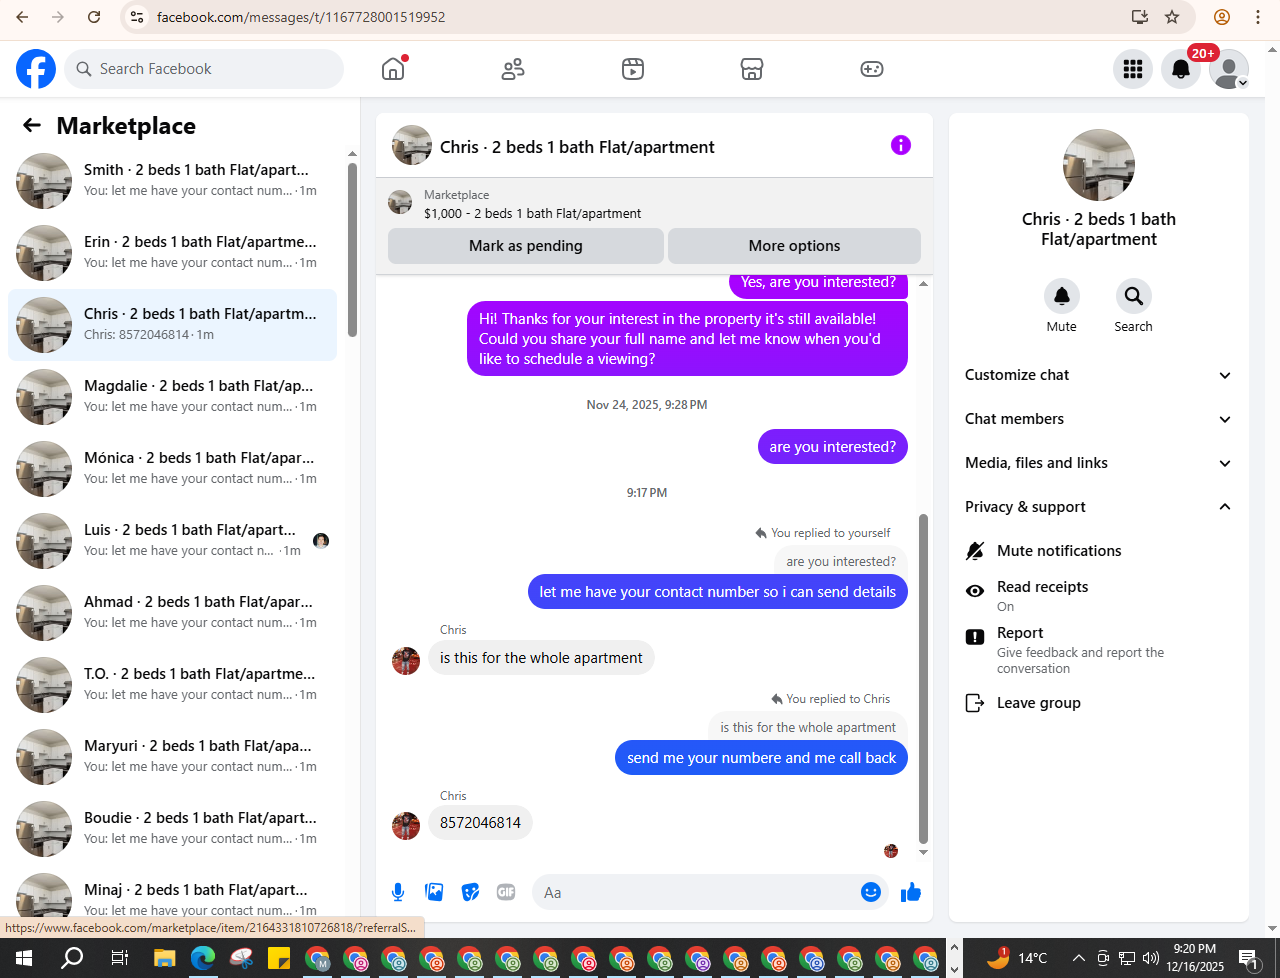Open the Report conversation option
This screenshot has width=1280, height=978.
pos(1098,650)
